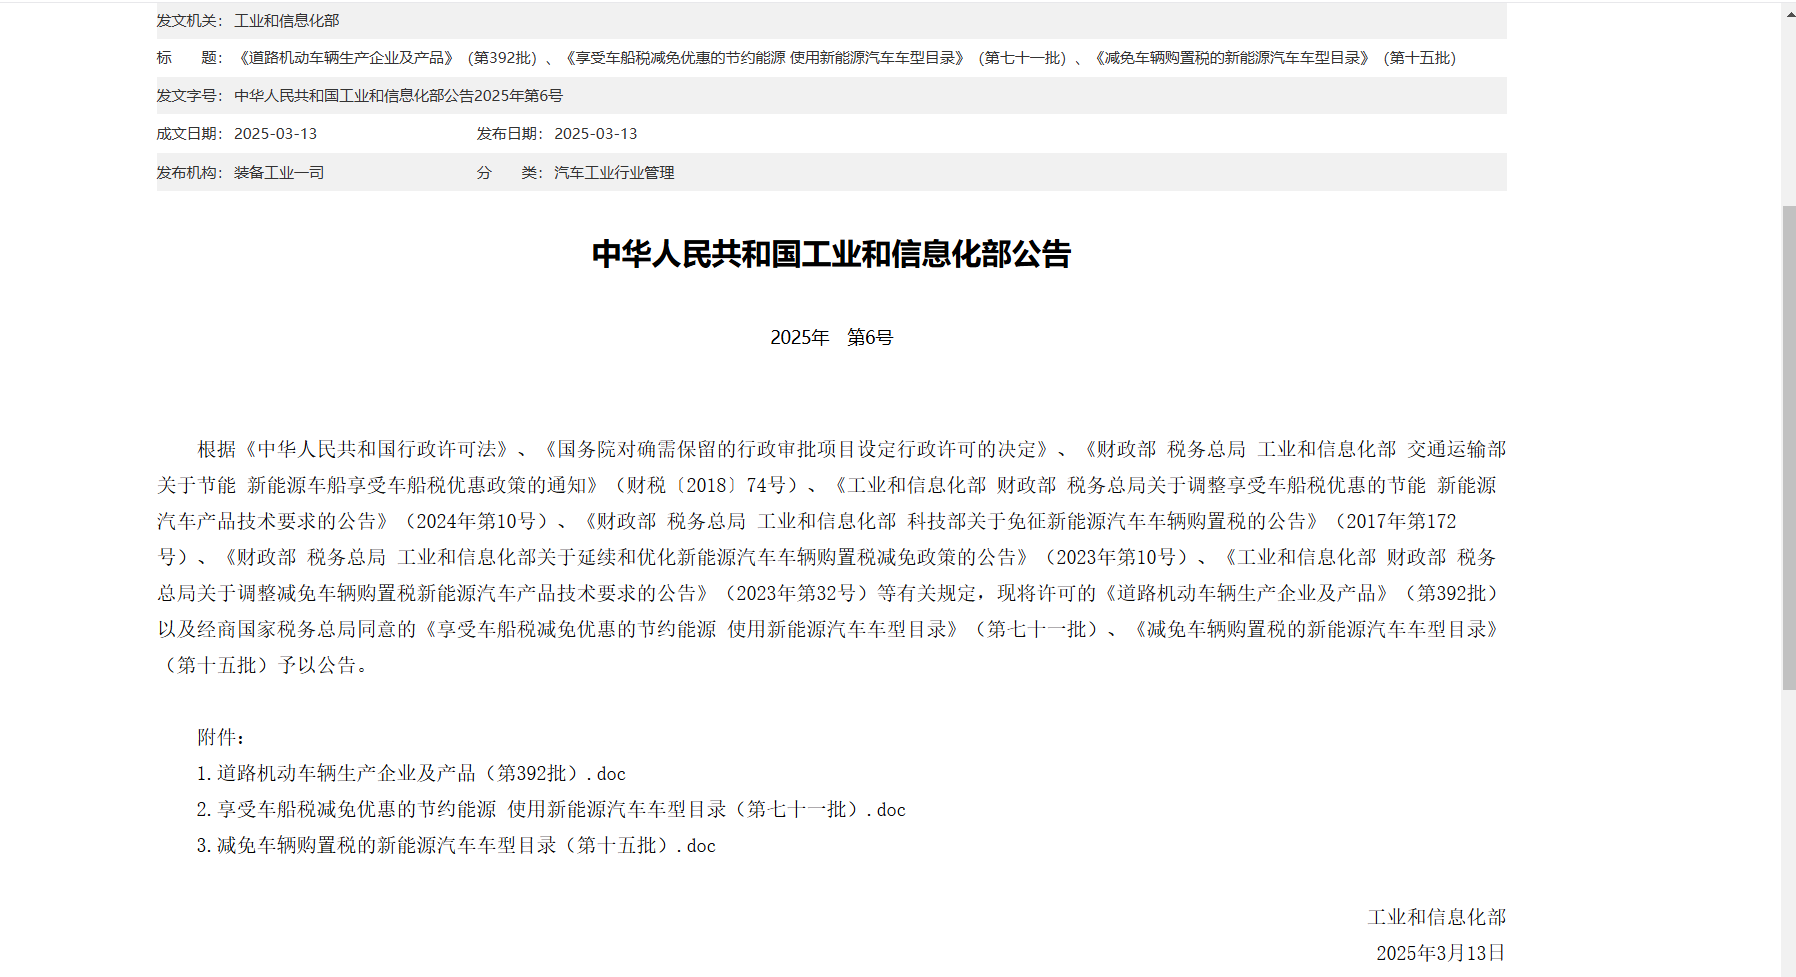Click the 发布机构 field label
The height and width of the screenshot is (977, 1796).
190,173
